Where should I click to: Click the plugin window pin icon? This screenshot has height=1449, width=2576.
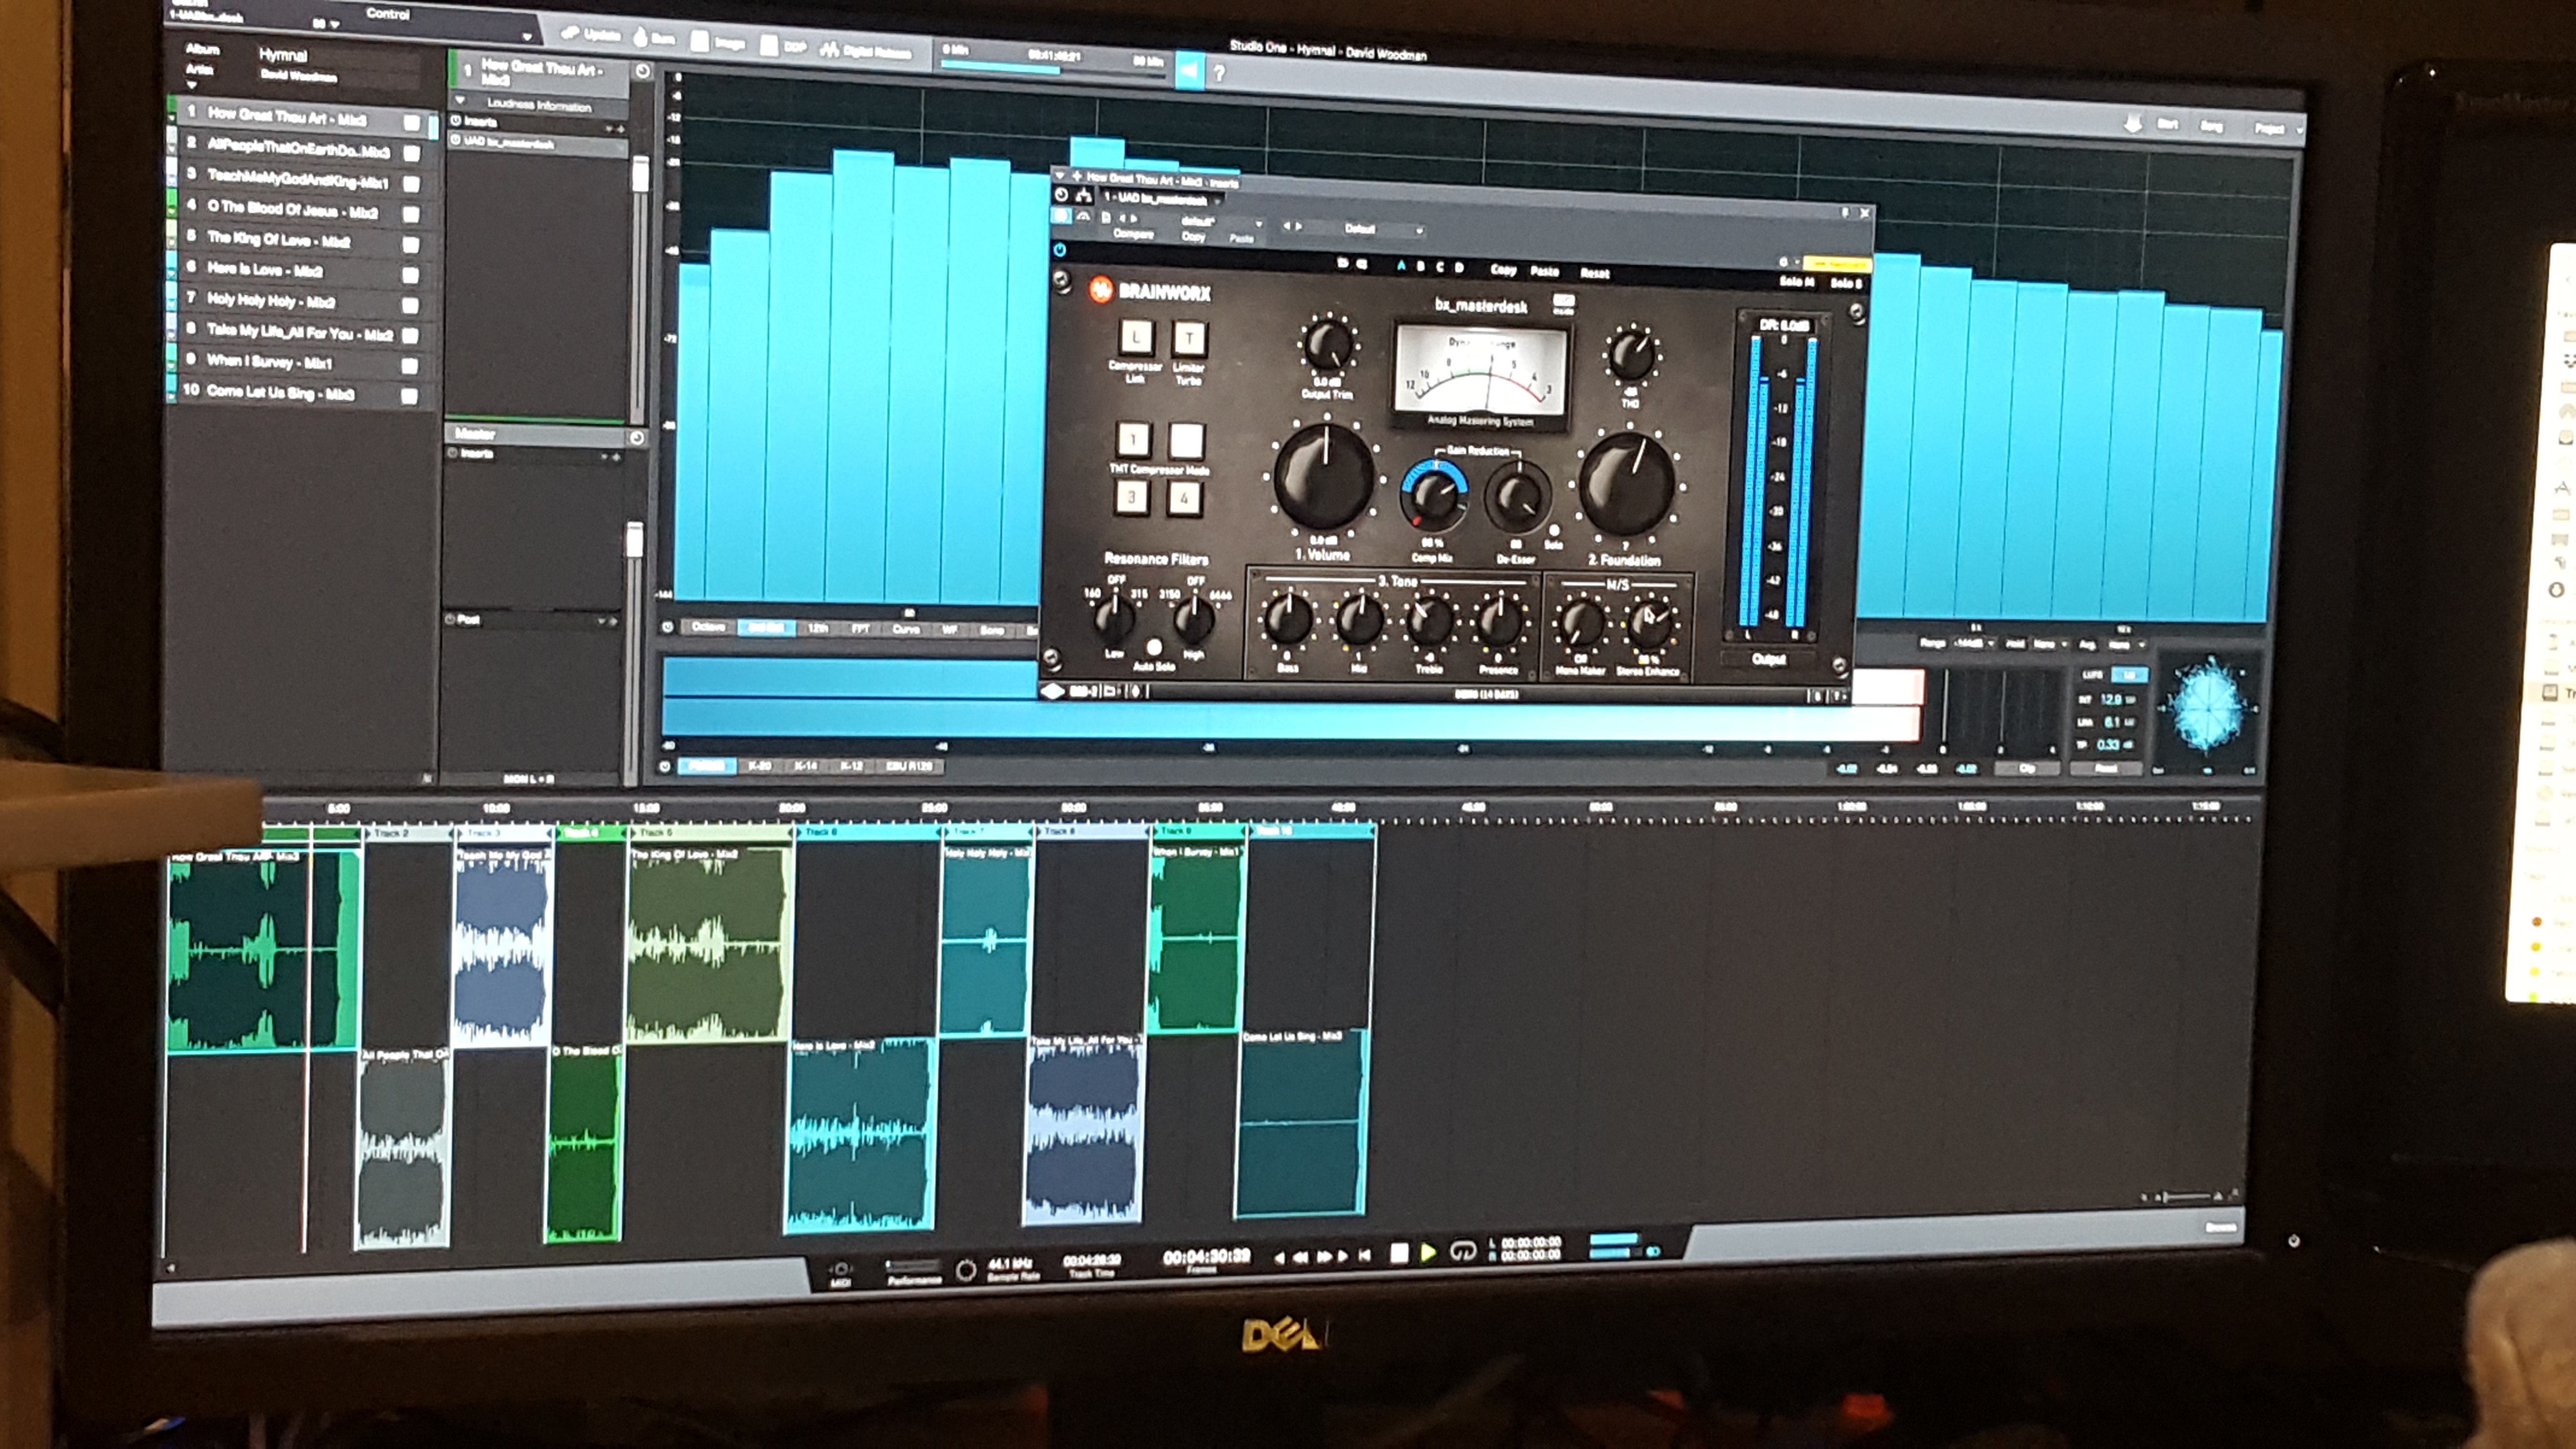1845,212
